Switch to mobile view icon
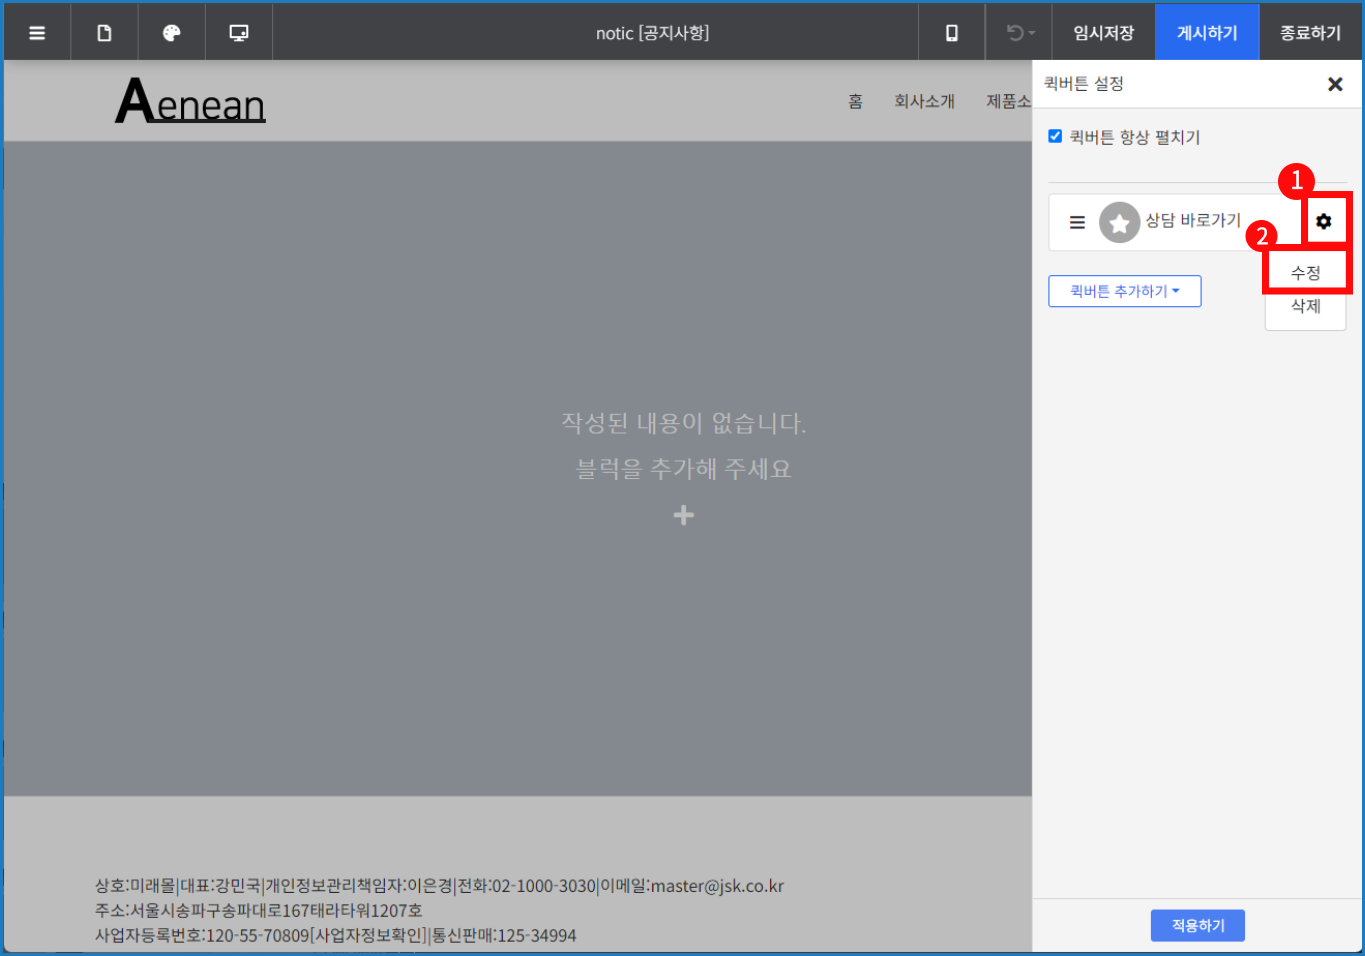1365x956 pixels. 951,33
